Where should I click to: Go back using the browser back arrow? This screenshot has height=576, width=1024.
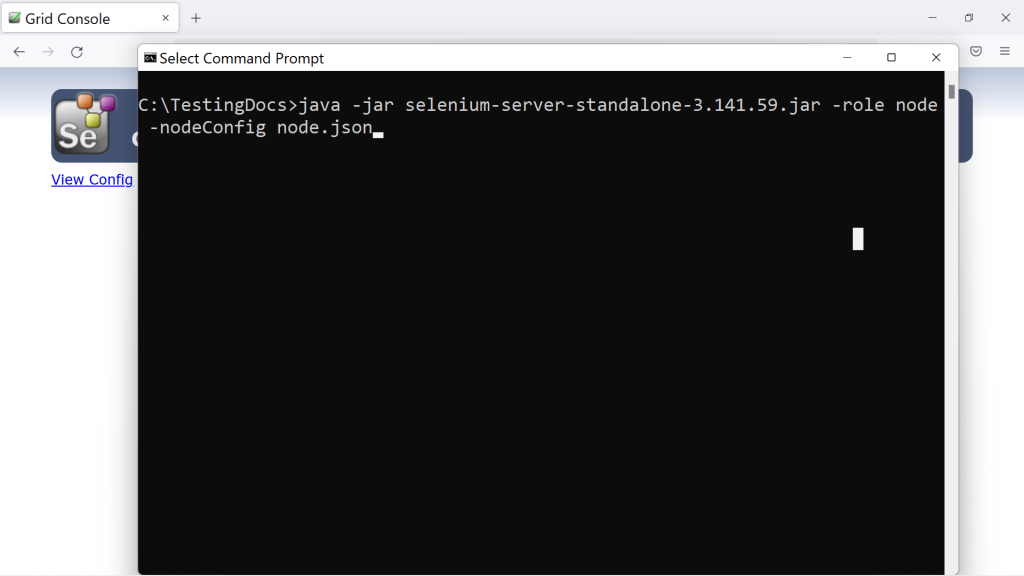point(19,52)
